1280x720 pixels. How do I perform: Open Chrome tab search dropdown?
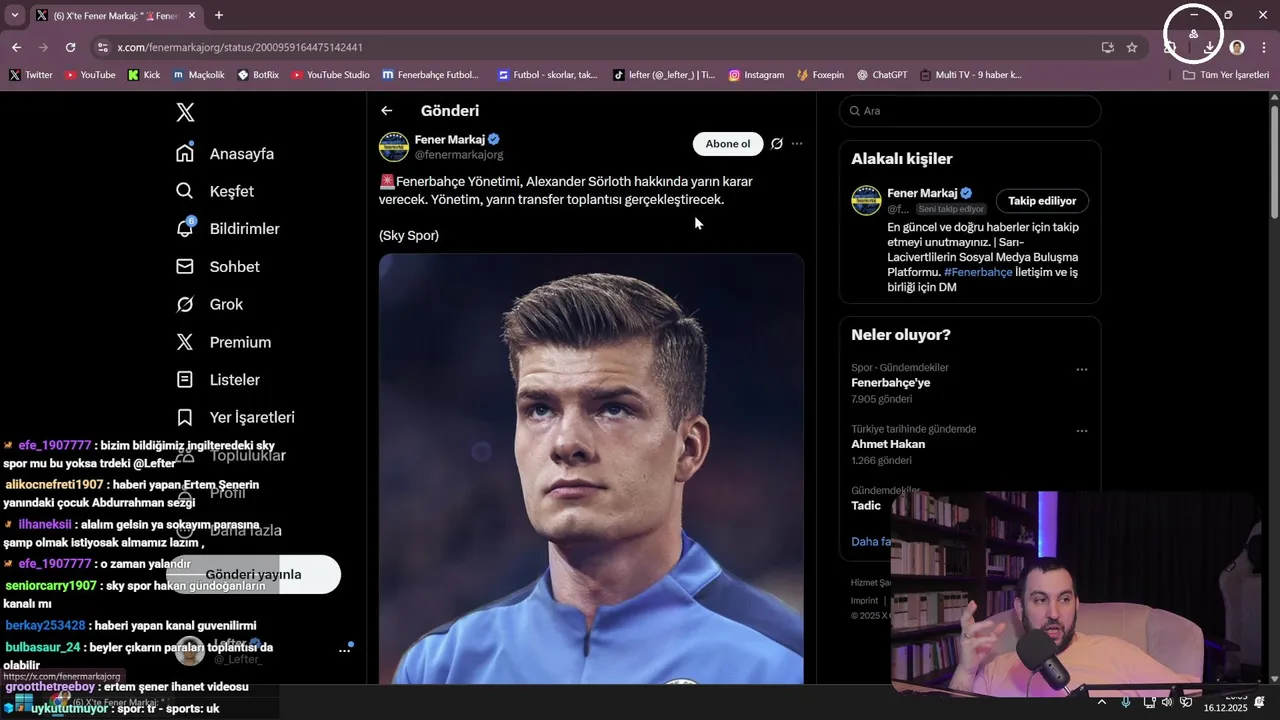[14, 15]
